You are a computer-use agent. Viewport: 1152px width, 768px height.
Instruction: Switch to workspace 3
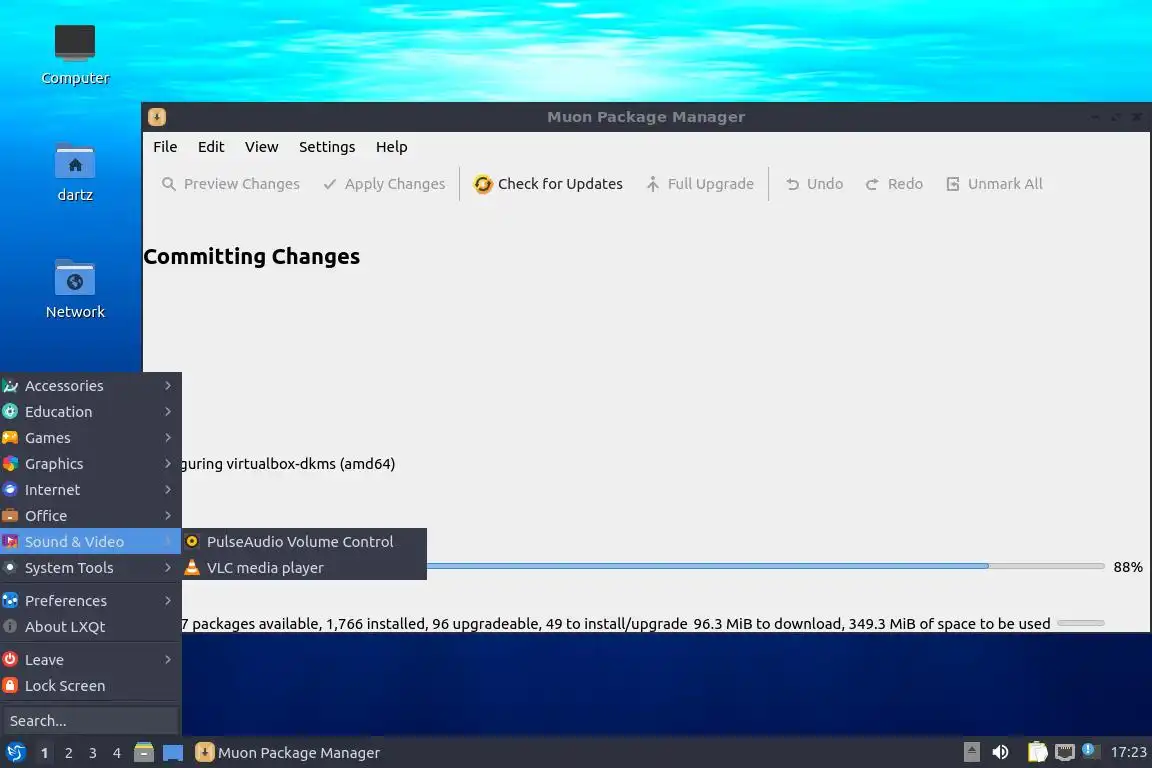tap(93, 753)
